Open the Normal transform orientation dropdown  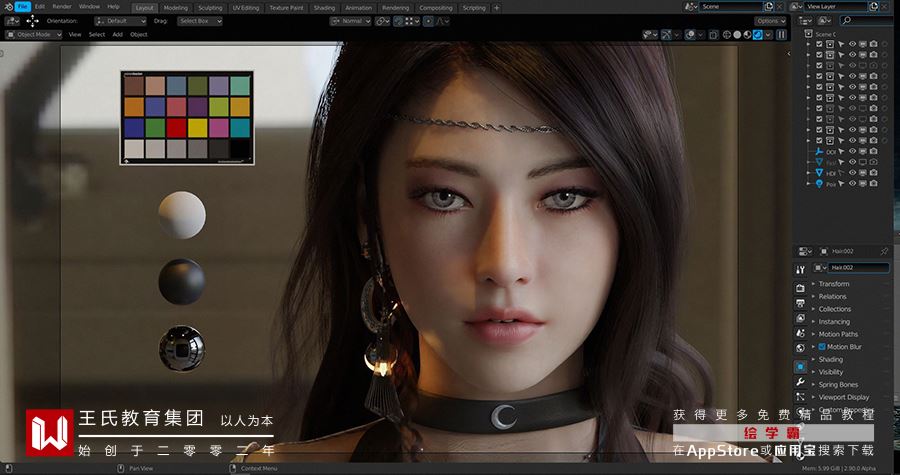pos(351,21)
